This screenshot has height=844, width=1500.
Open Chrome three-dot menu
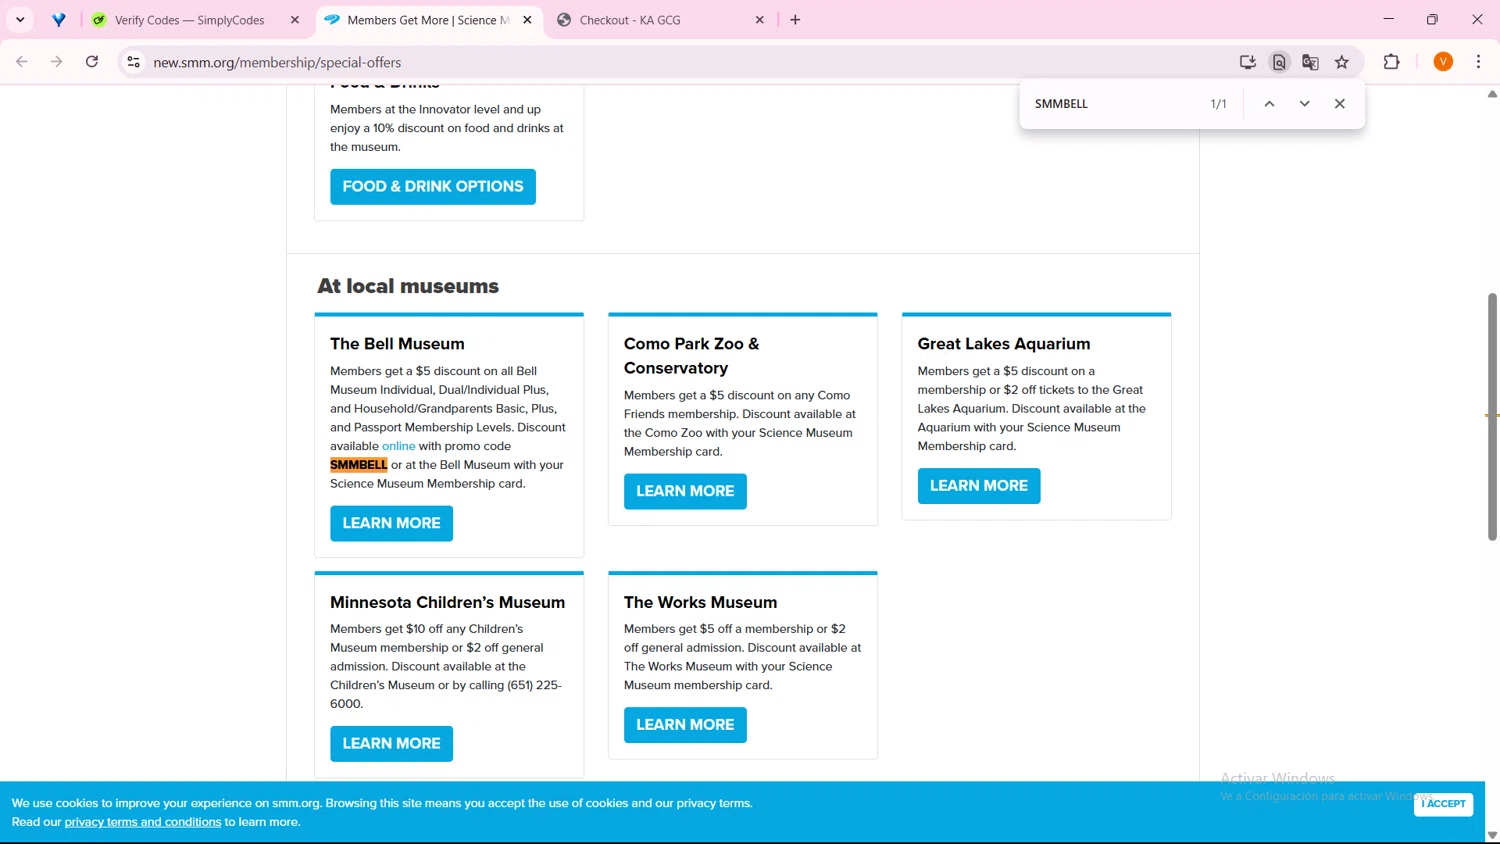tap(1478, 62)
